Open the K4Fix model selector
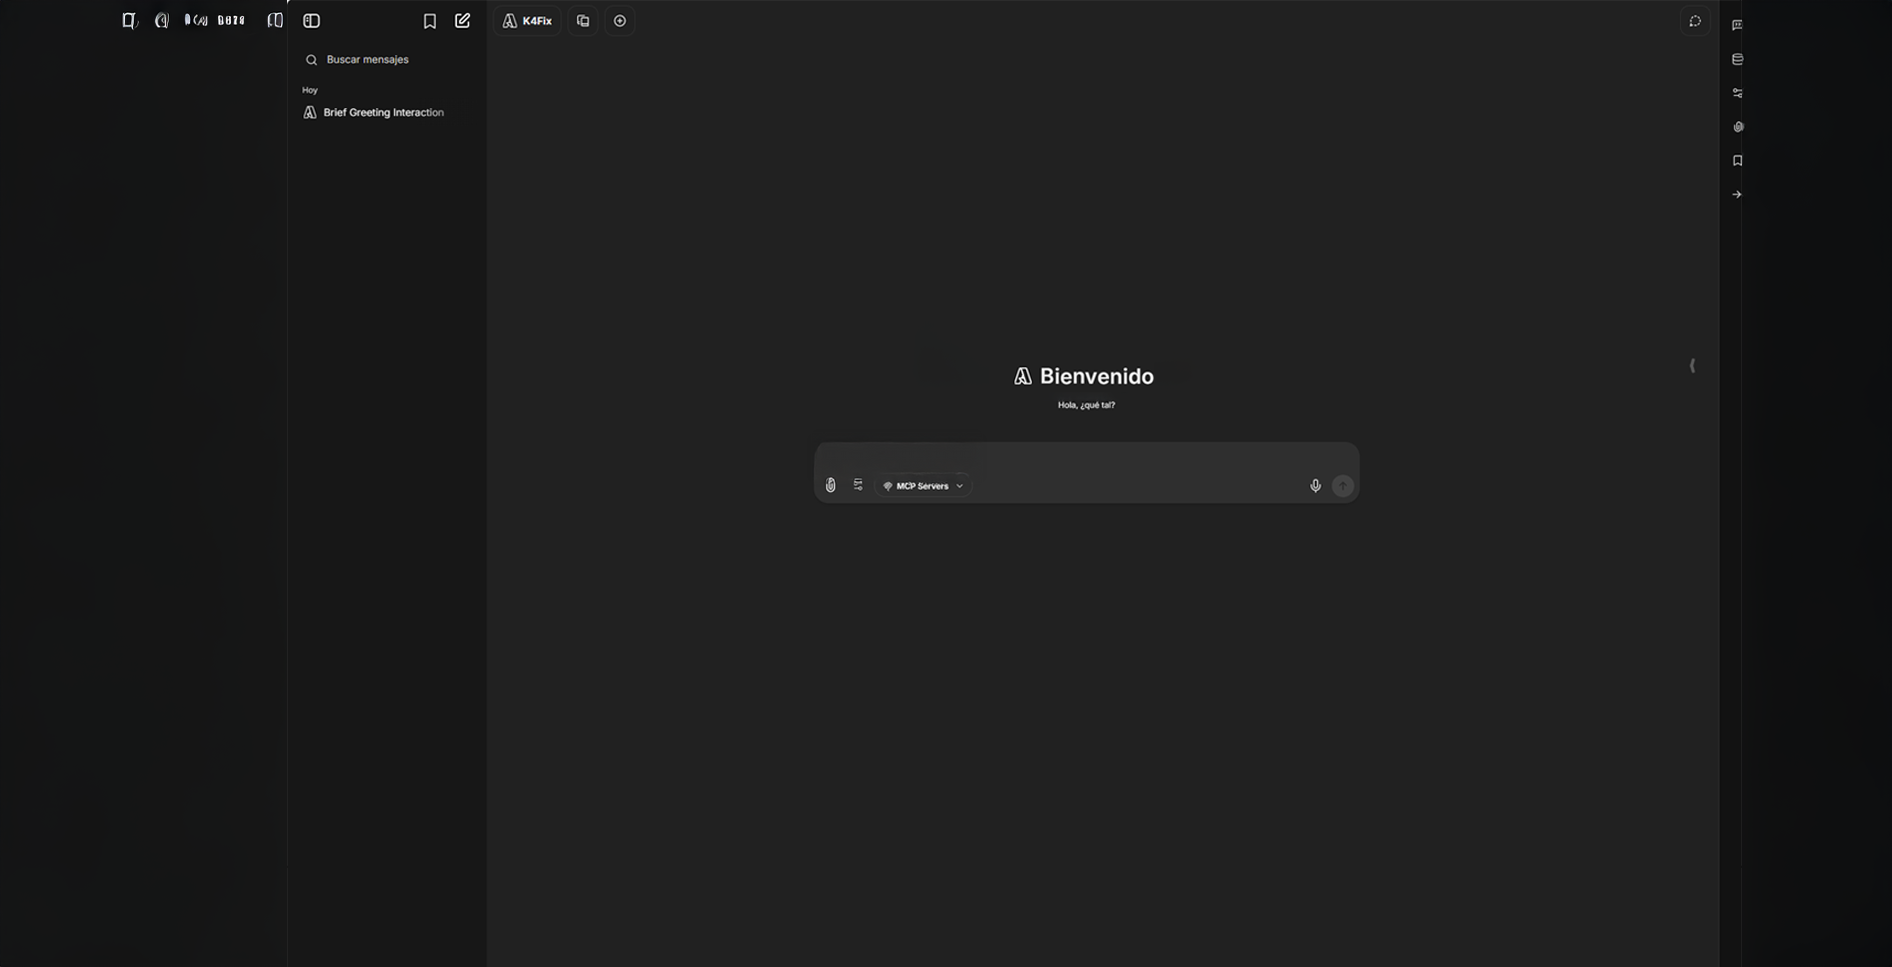1892x967 pixels. pyautogui.click(x=527, y=21)
